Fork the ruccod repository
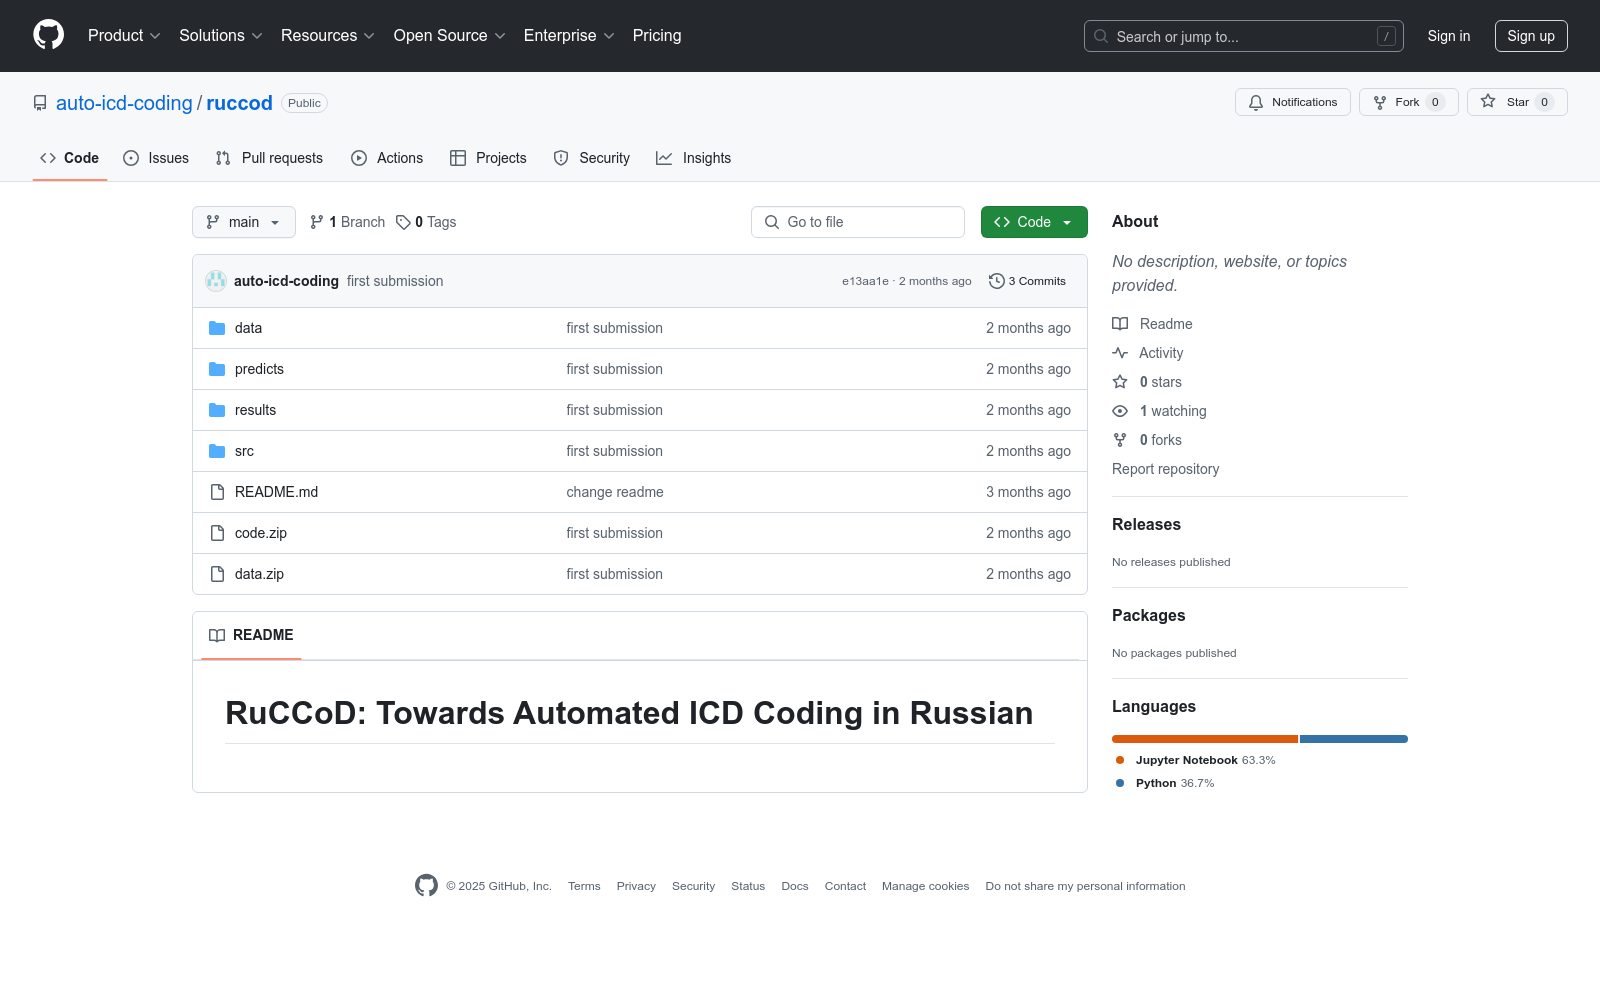This screenshot has height=1000, width=1600. [x=1408, y=102]
